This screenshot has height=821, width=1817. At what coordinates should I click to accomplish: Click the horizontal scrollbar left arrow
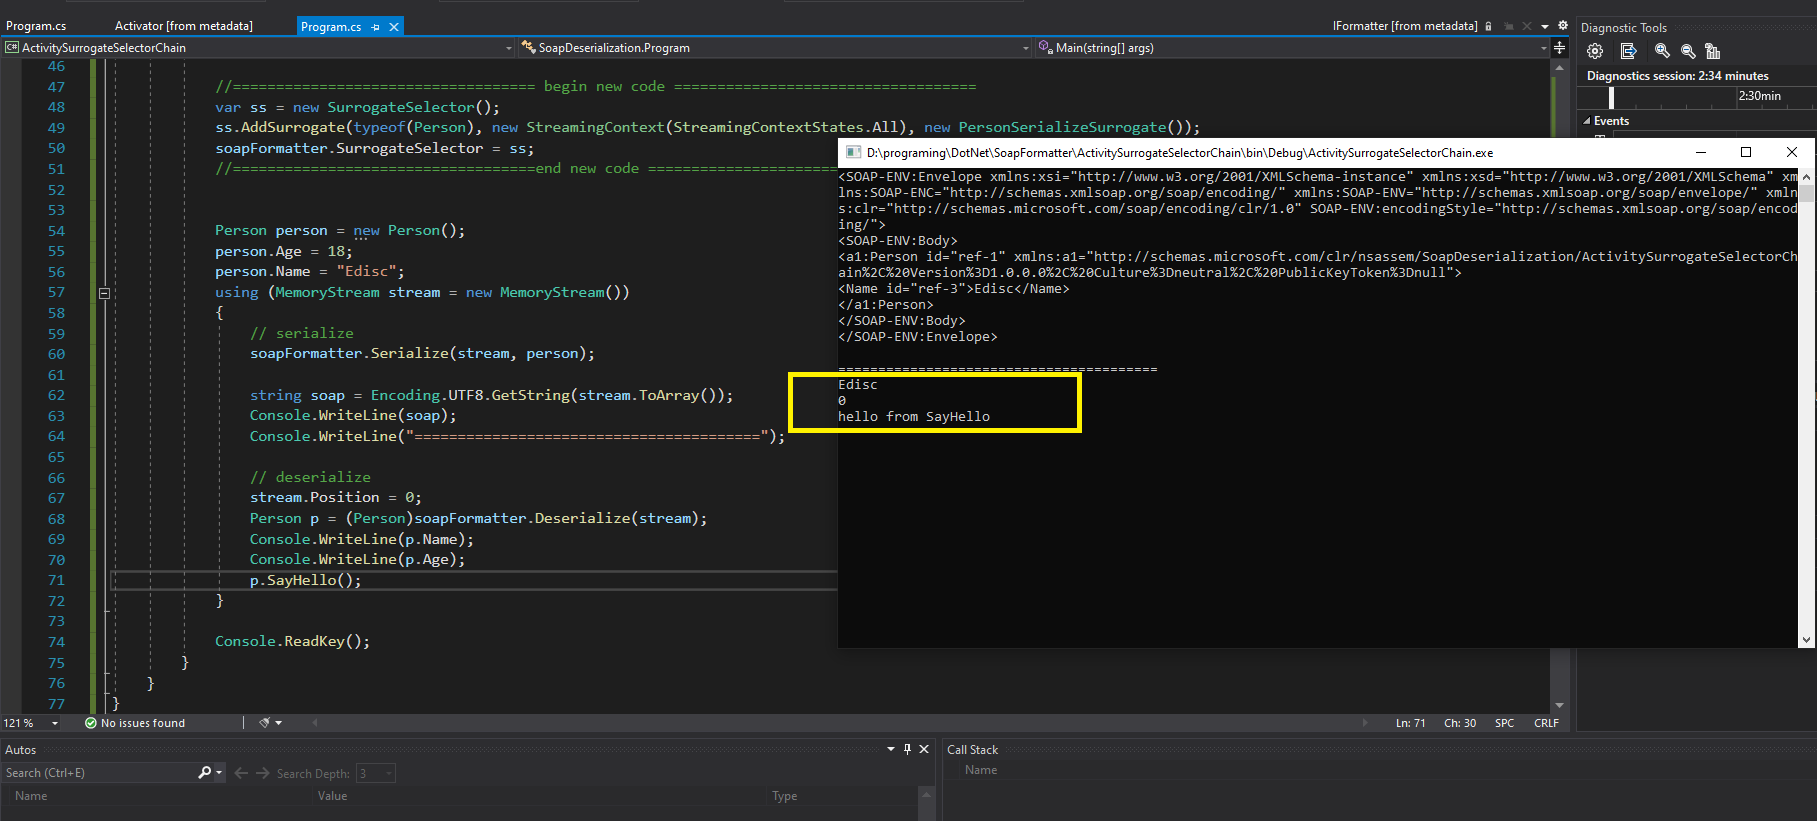click(315, 722)
